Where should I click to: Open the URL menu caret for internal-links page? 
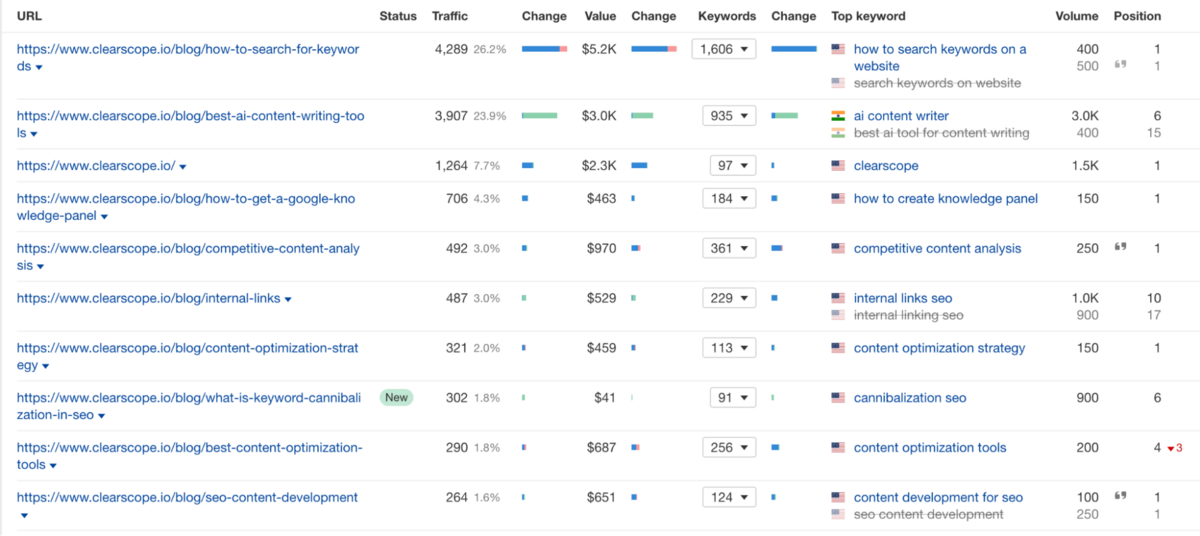[288, 299]
